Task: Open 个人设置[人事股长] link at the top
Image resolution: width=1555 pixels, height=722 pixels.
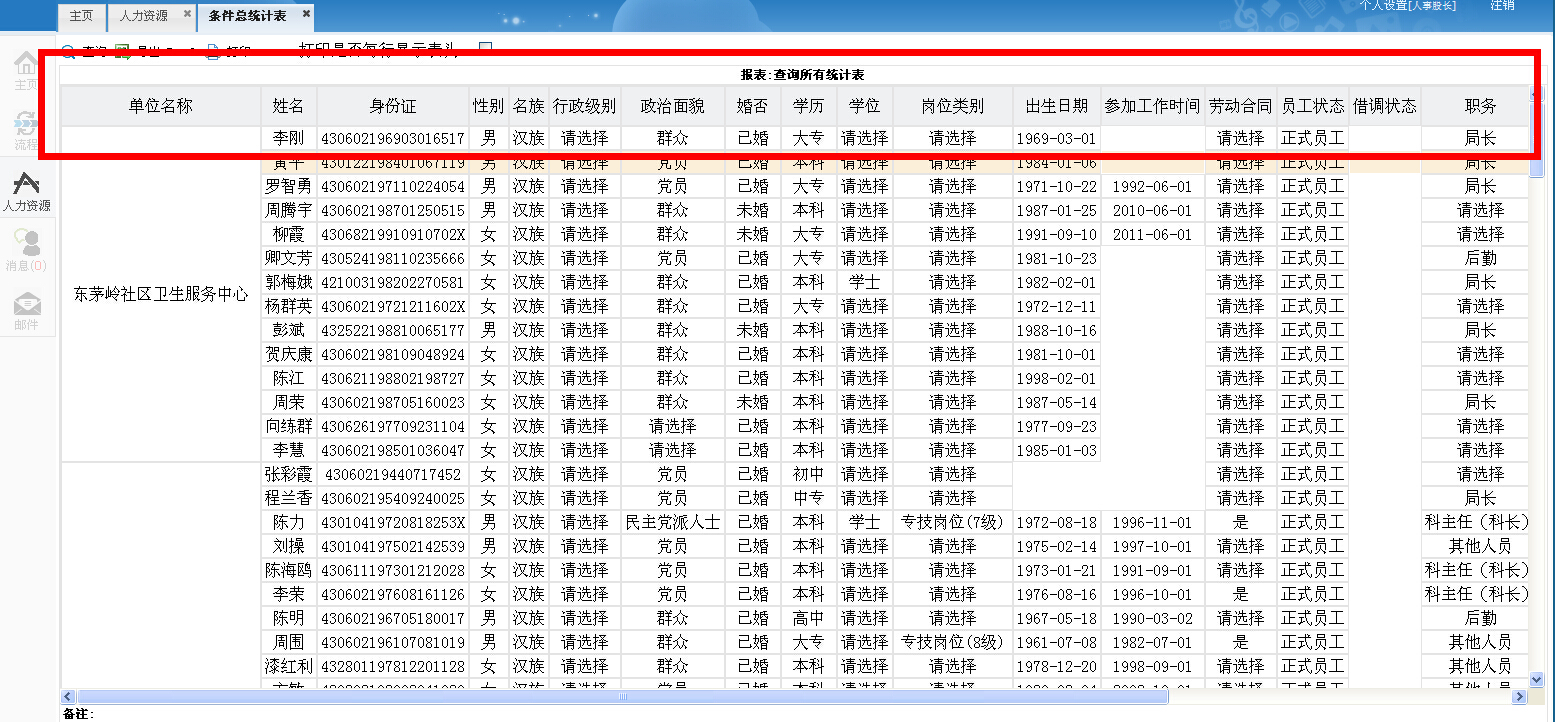Action: [1408, 6]
